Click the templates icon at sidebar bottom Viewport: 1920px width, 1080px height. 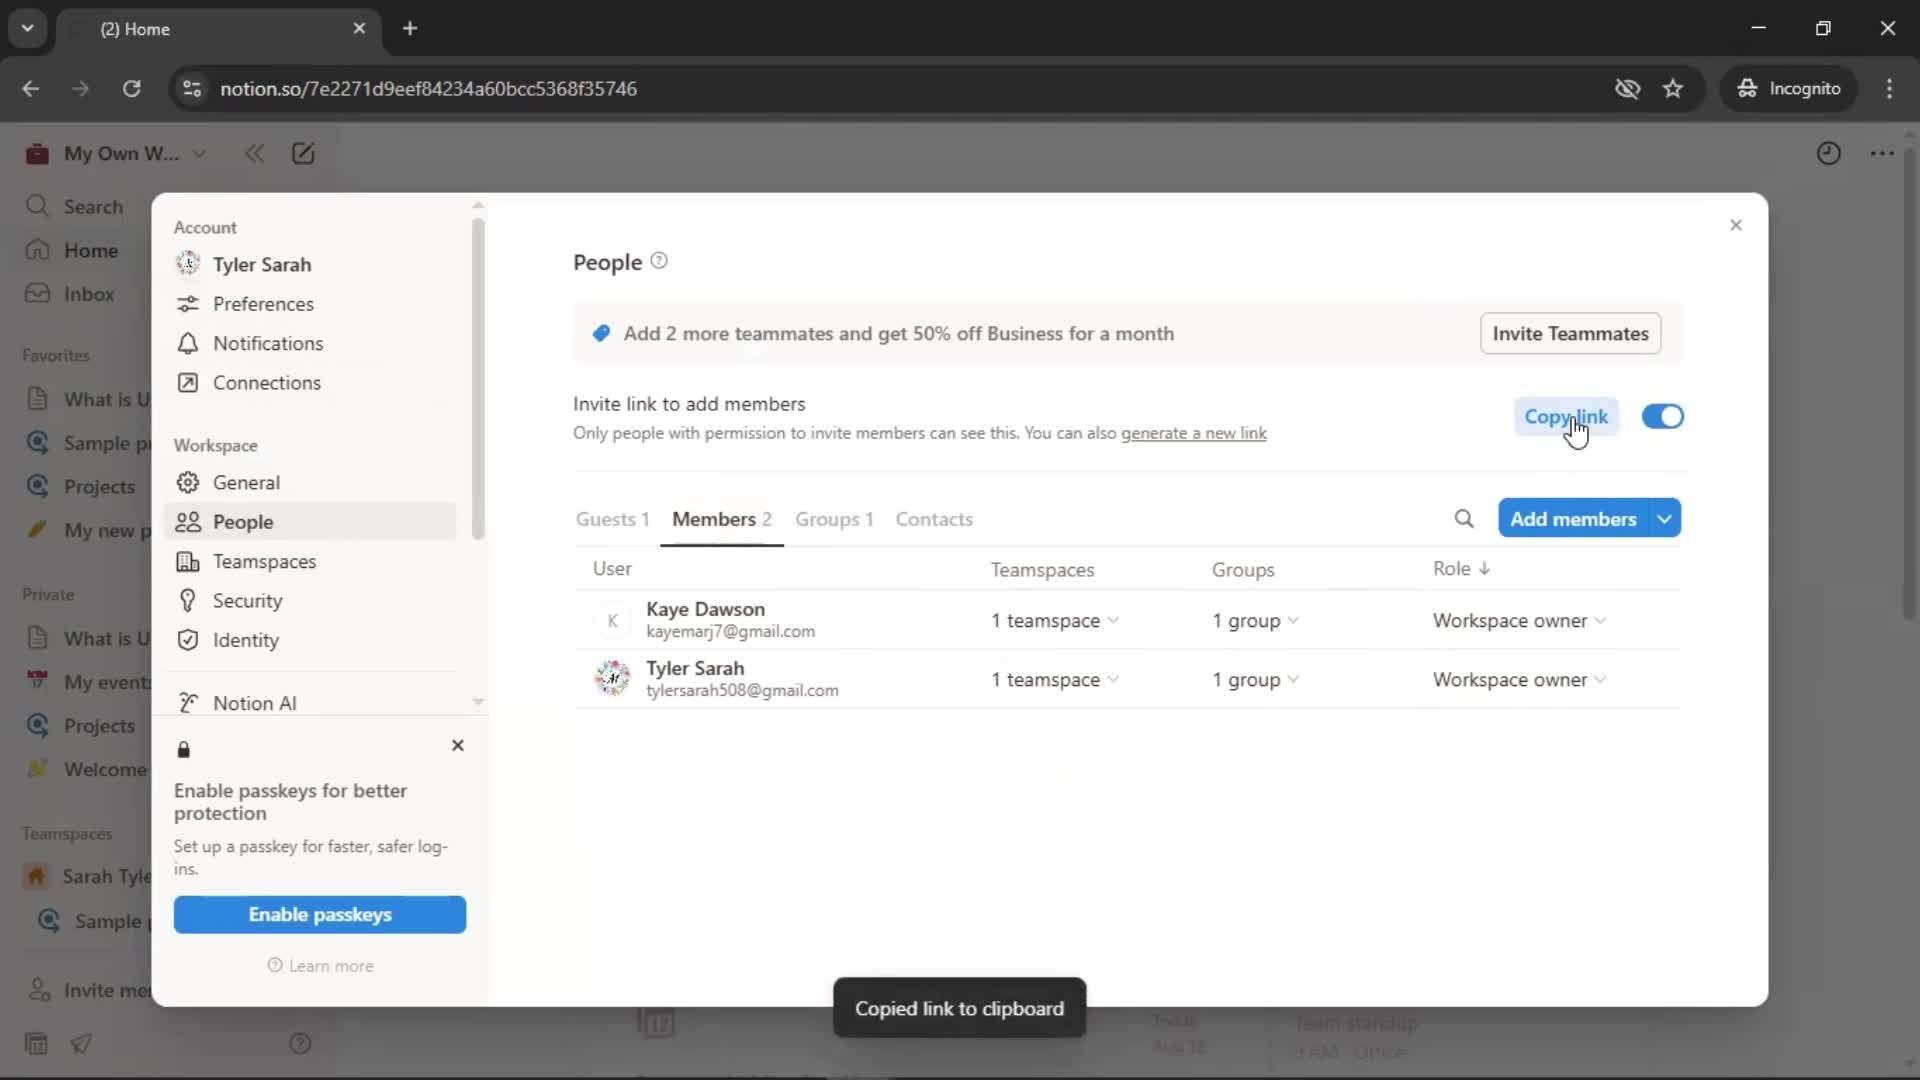point(36,1044)
